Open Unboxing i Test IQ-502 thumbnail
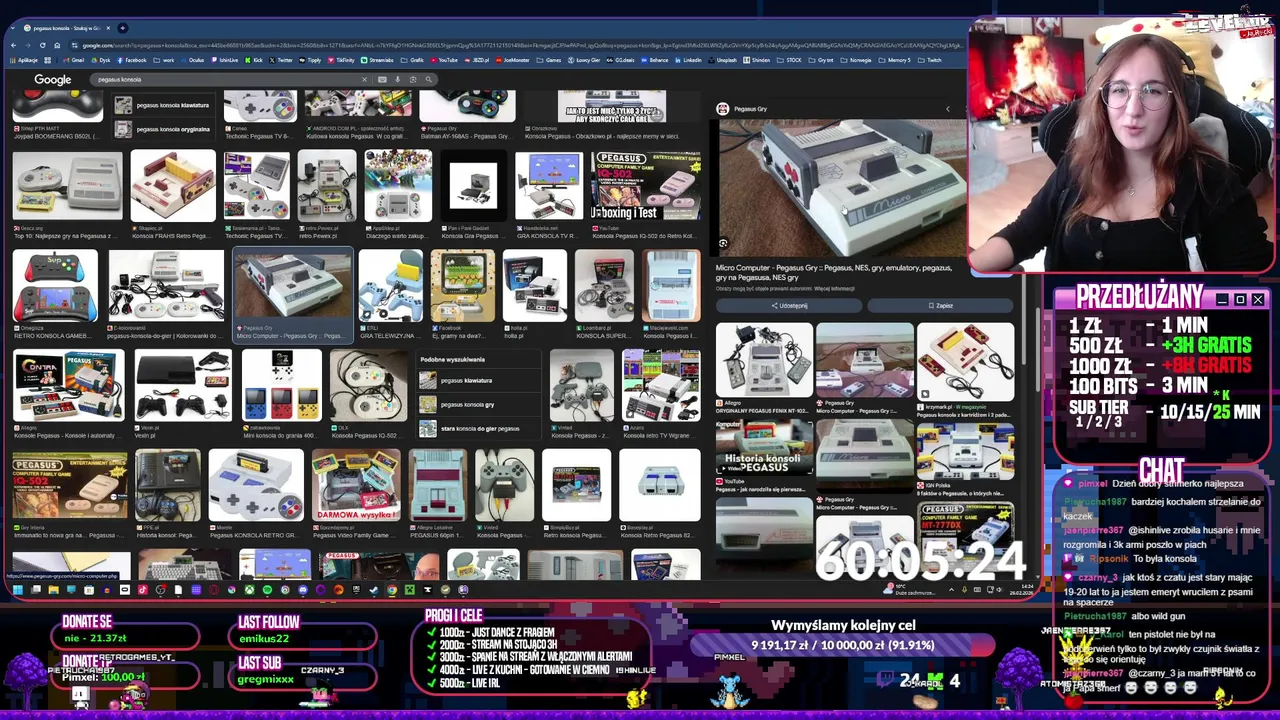 (645, 186)
